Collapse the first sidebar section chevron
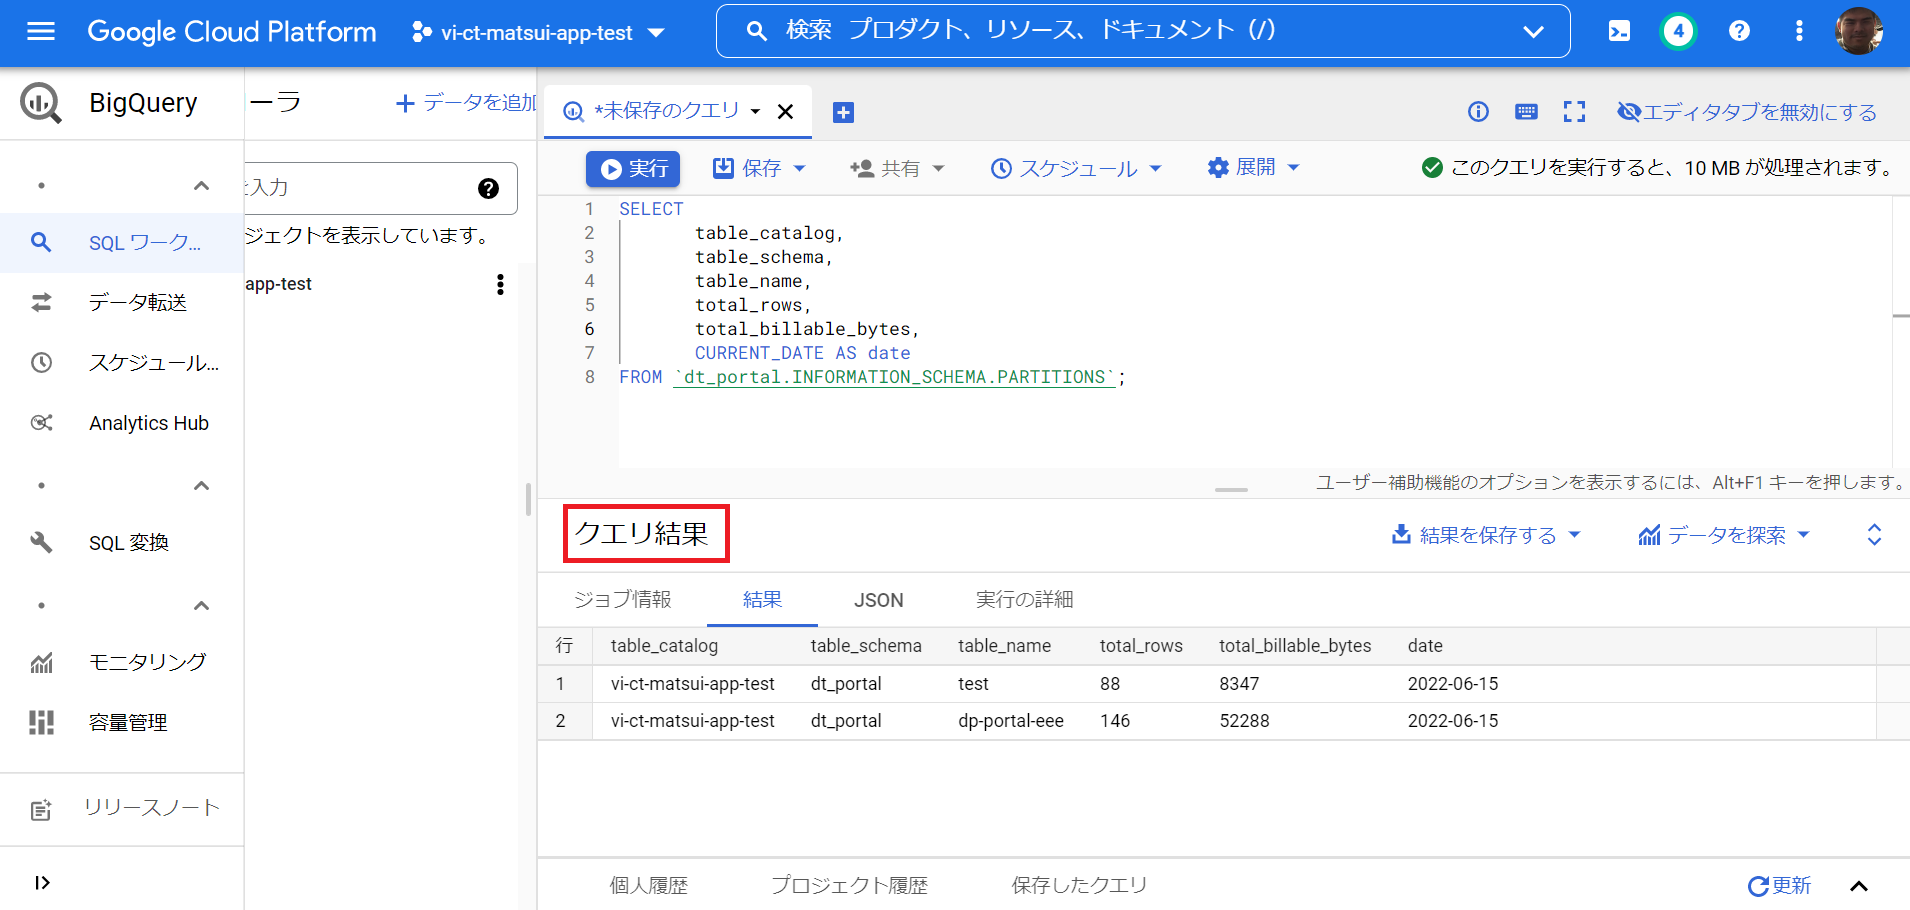The width and height of the screenshot is (1910, 910). pos(201,186)
